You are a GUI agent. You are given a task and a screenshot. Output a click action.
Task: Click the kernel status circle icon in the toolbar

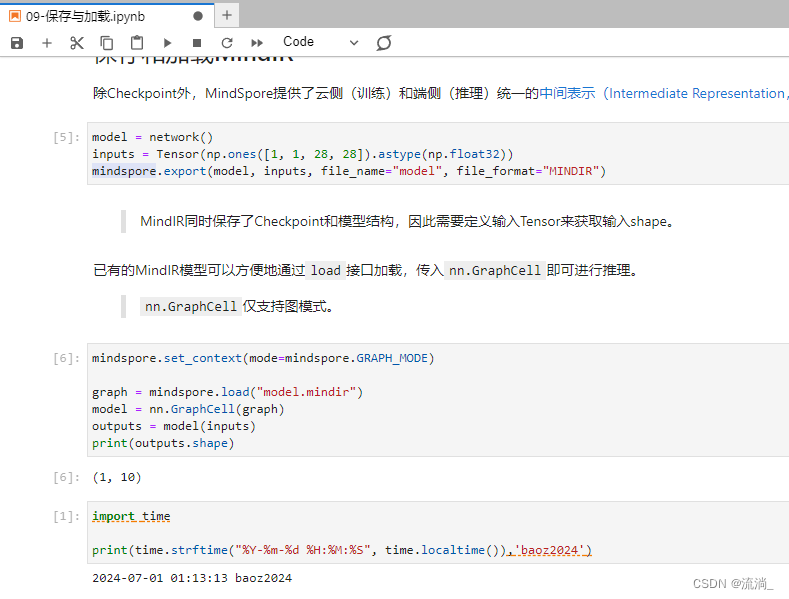[383, 43]
